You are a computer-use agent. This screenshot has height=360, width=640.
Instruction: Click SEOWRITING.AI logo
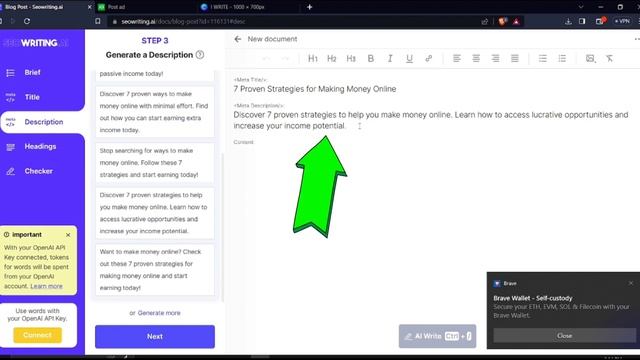pyautogui.click(x=36, y=43)
